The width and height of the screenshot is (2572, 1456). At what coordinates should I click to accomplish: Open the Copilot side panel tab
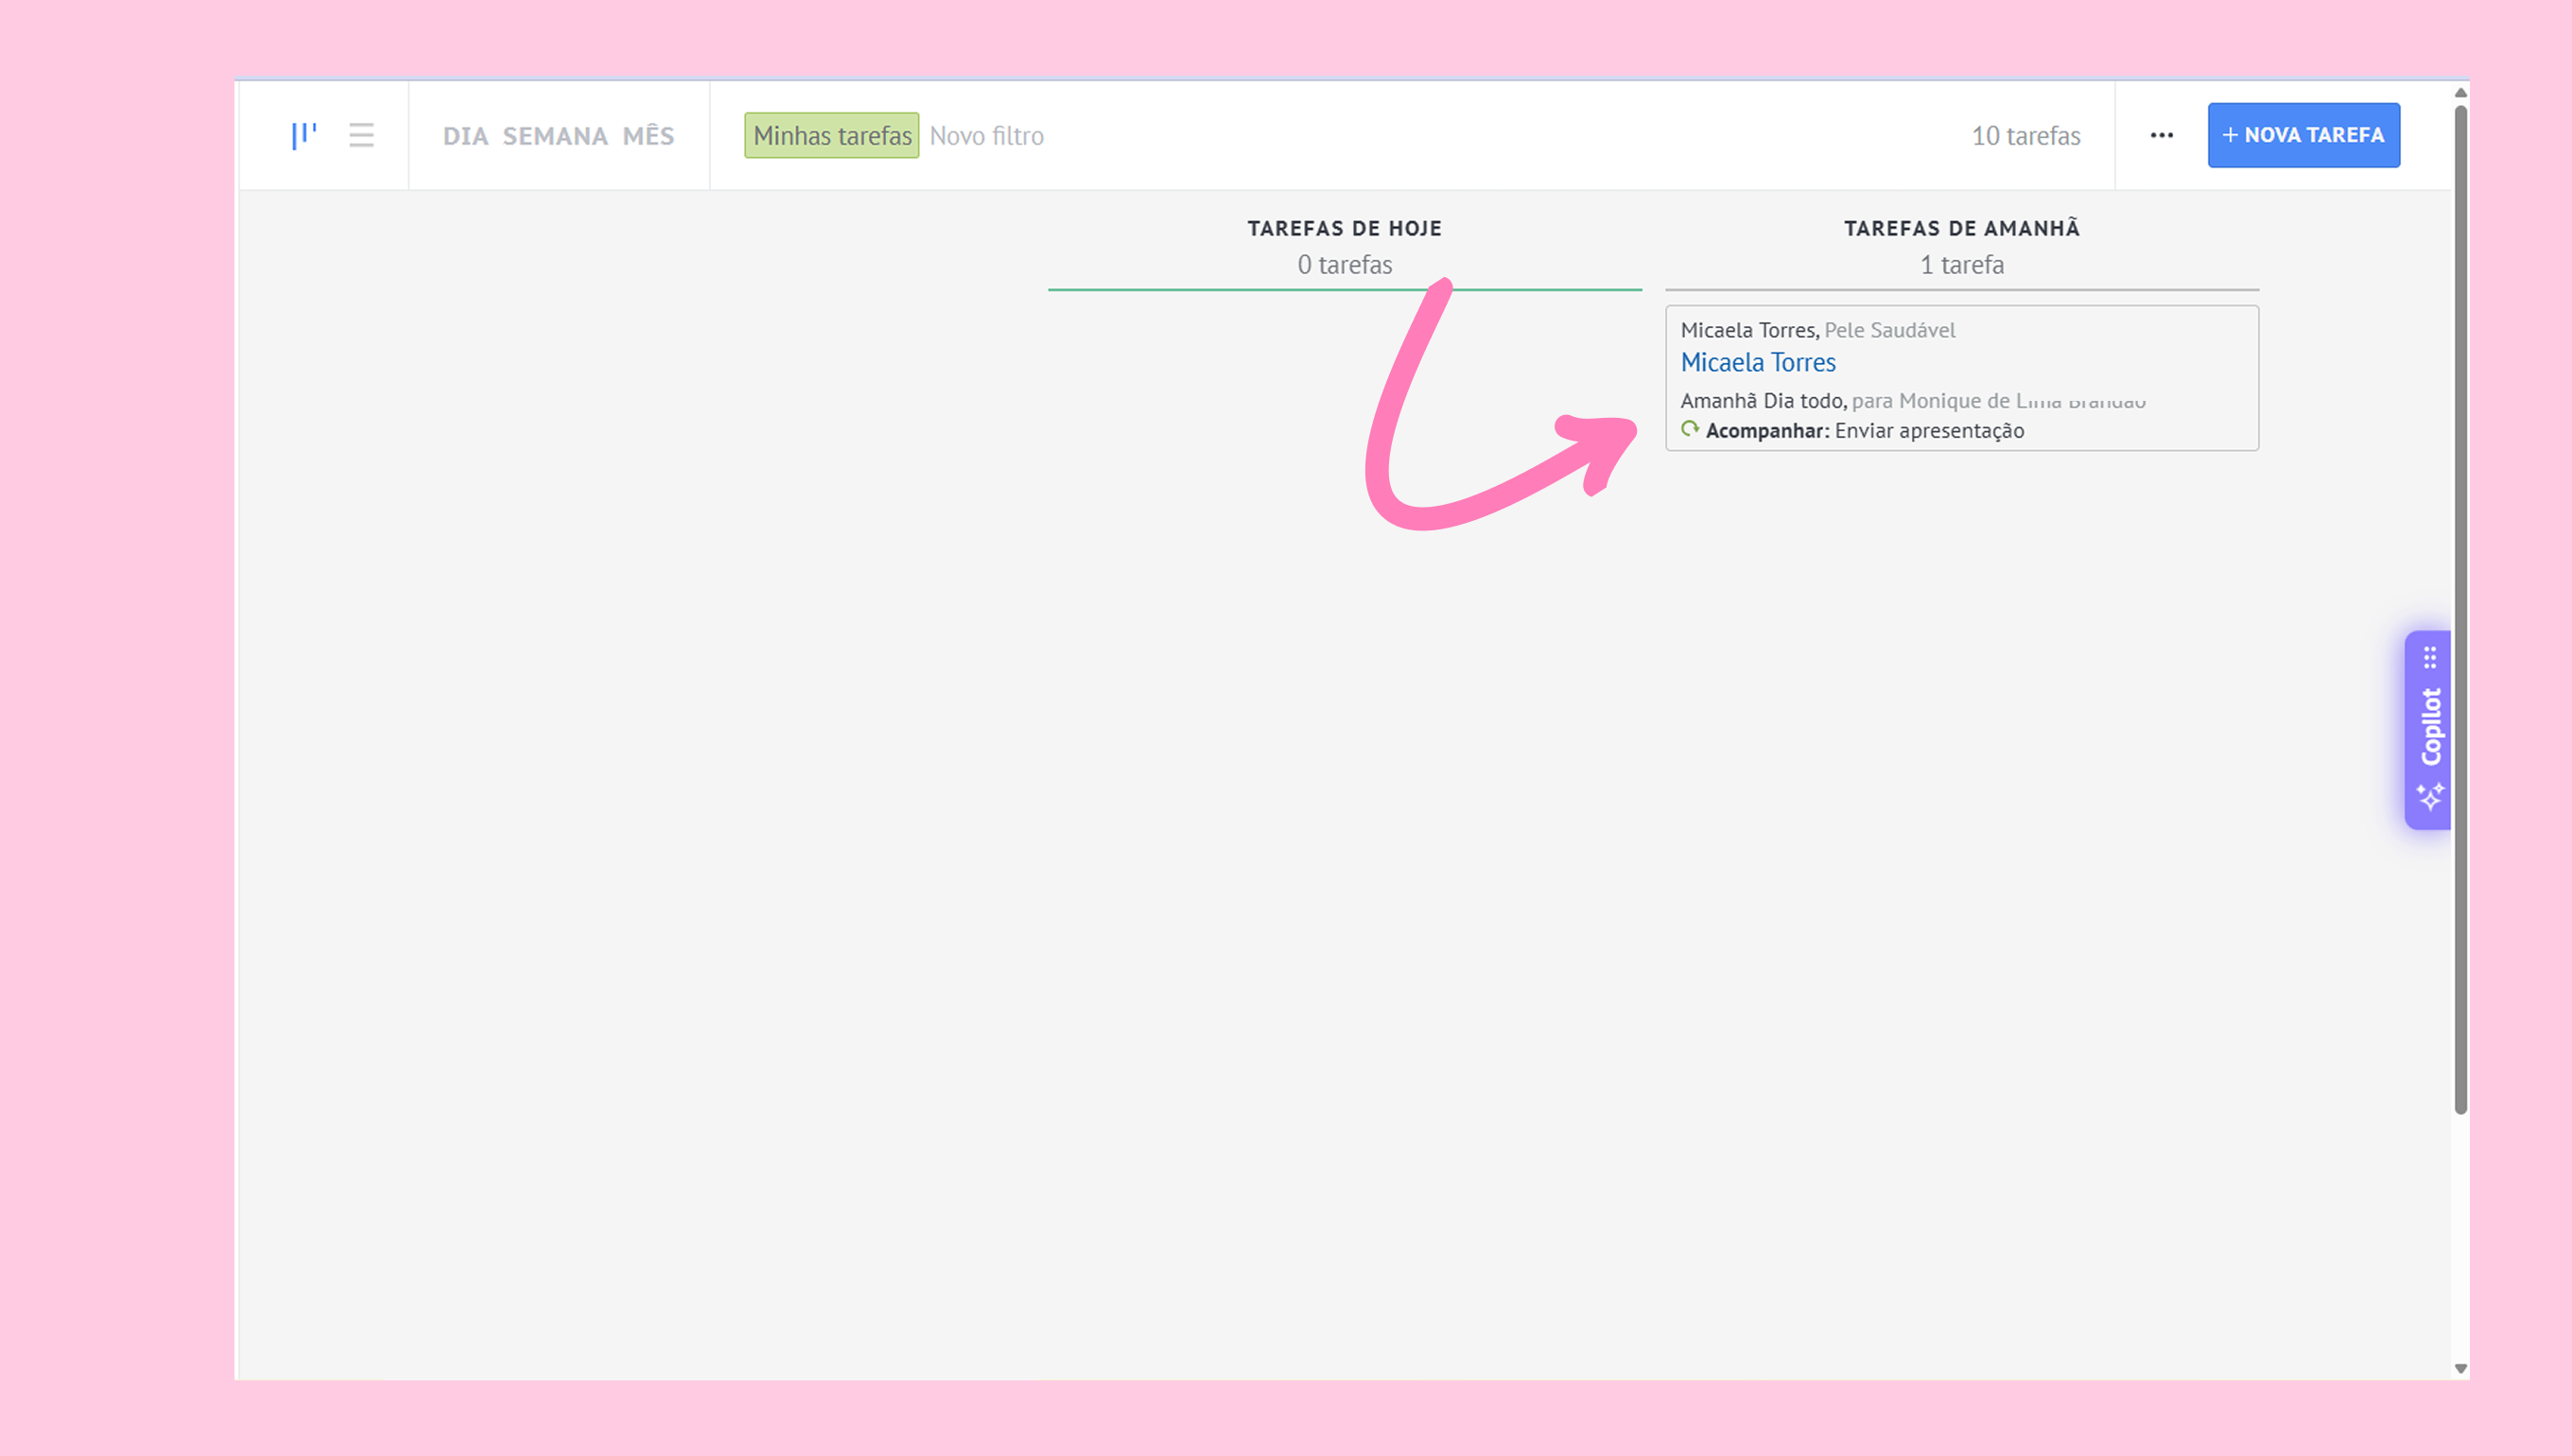coord(2430,727)
